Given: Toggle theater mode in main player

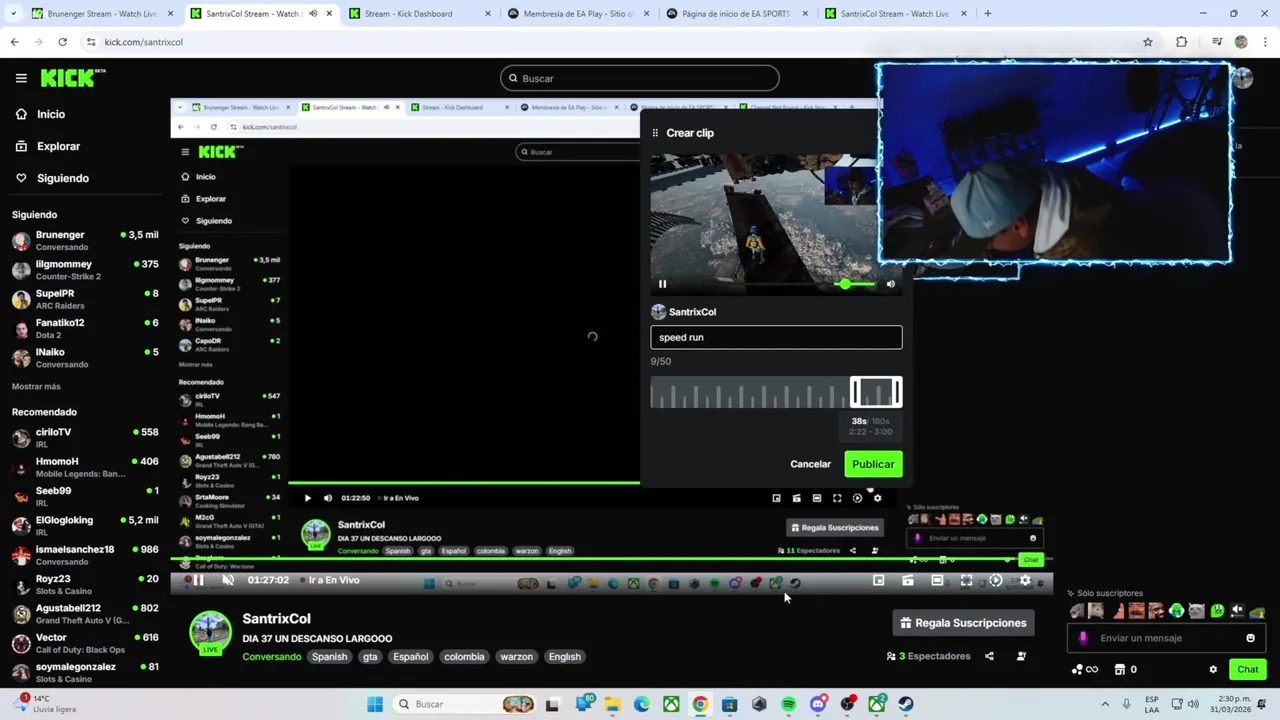Looking at the screenshot, I should pos(937,580).
